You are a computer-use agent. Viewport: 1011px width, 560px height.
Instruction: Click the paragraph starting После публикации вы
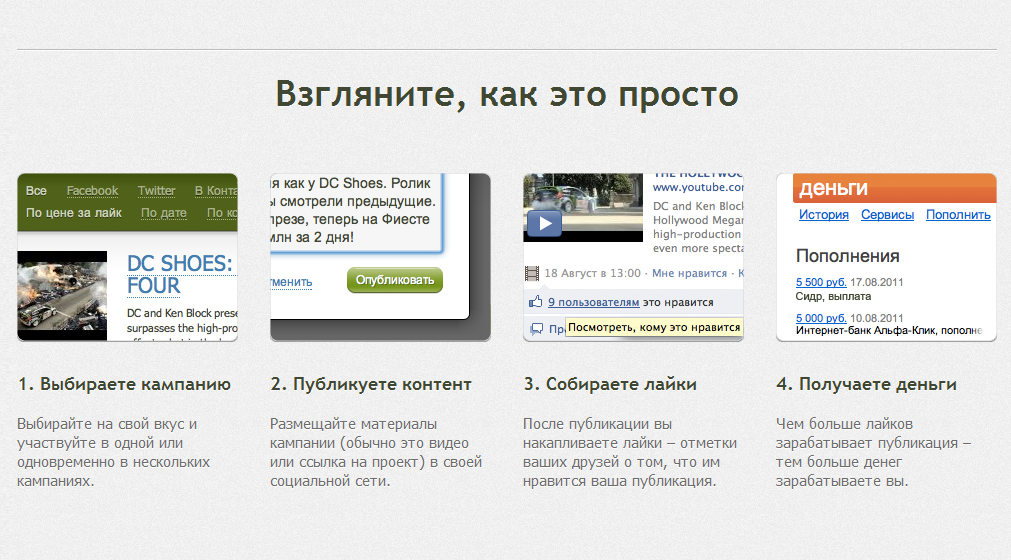click(630, 452)
